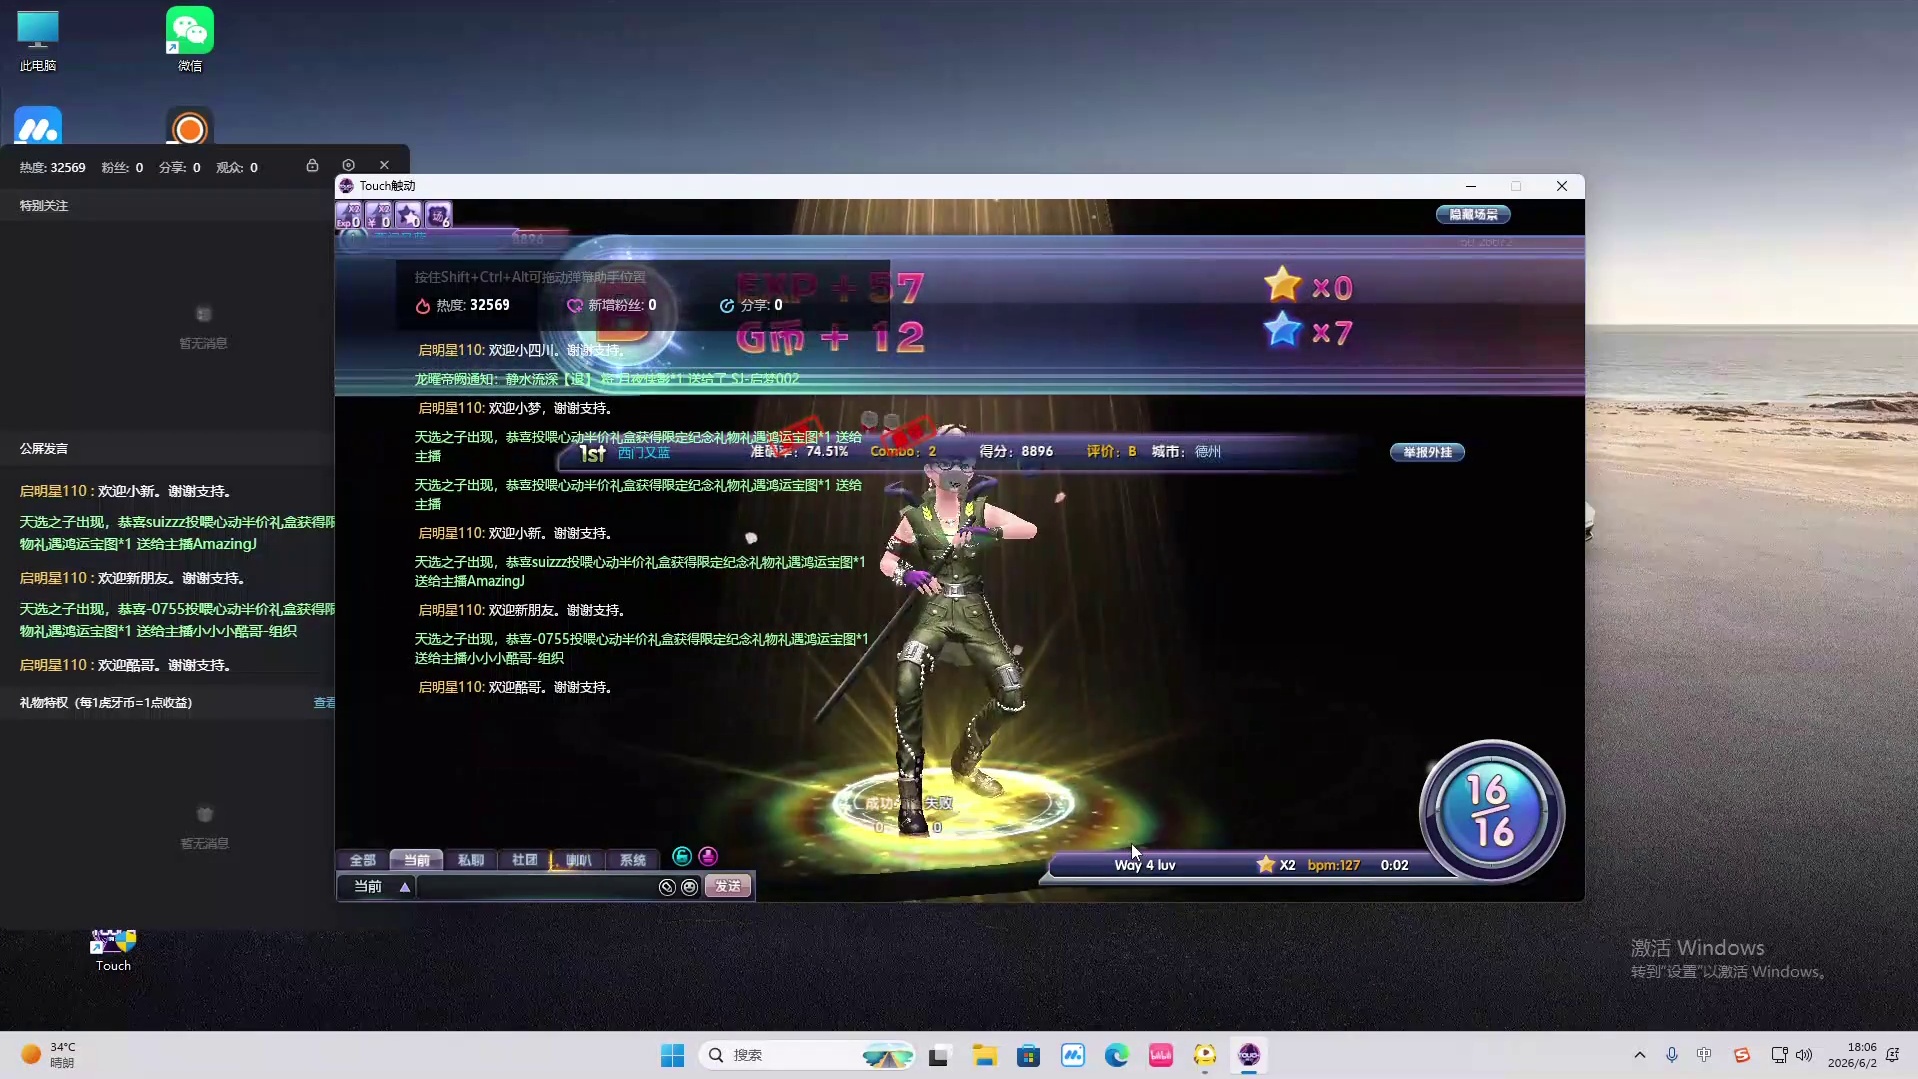Open File Explorer from the taskbar
The image size is (1918, 1079).
[x=985, y=1055]
